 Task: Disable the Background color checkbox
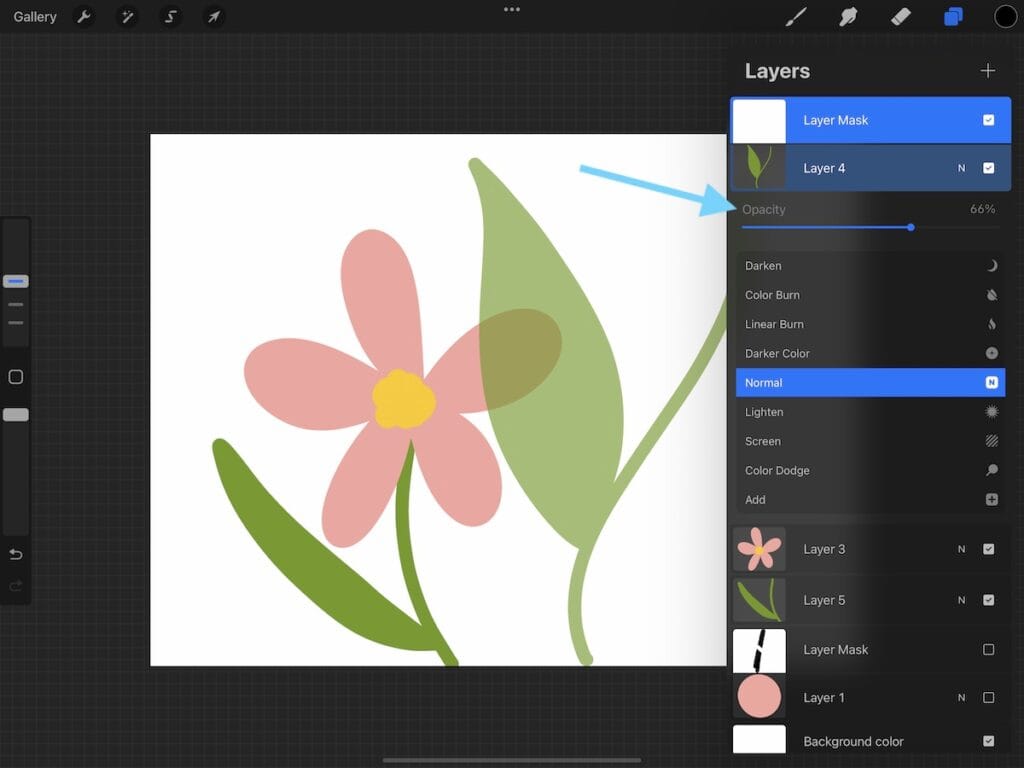pos(988,741)
